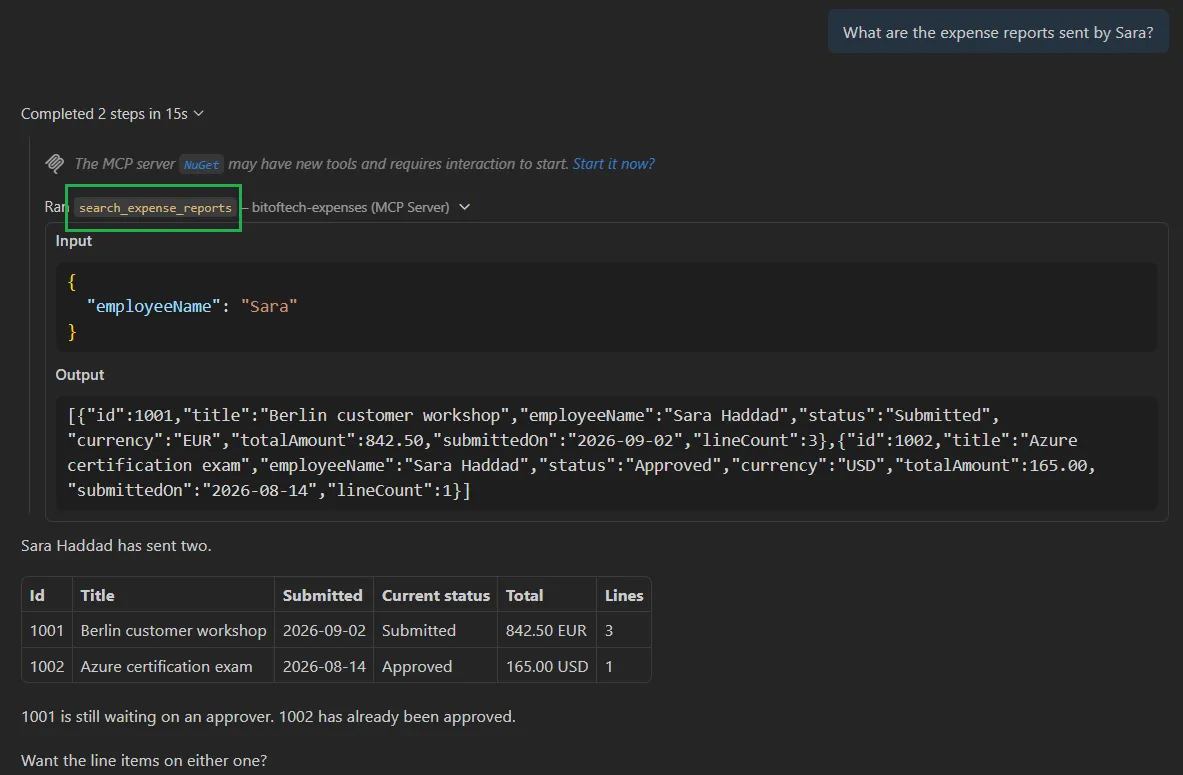This screenshot has width=1183, height=775.
Task: Click the "842.50 EUR" total cell
Action: tap(546, 630)
